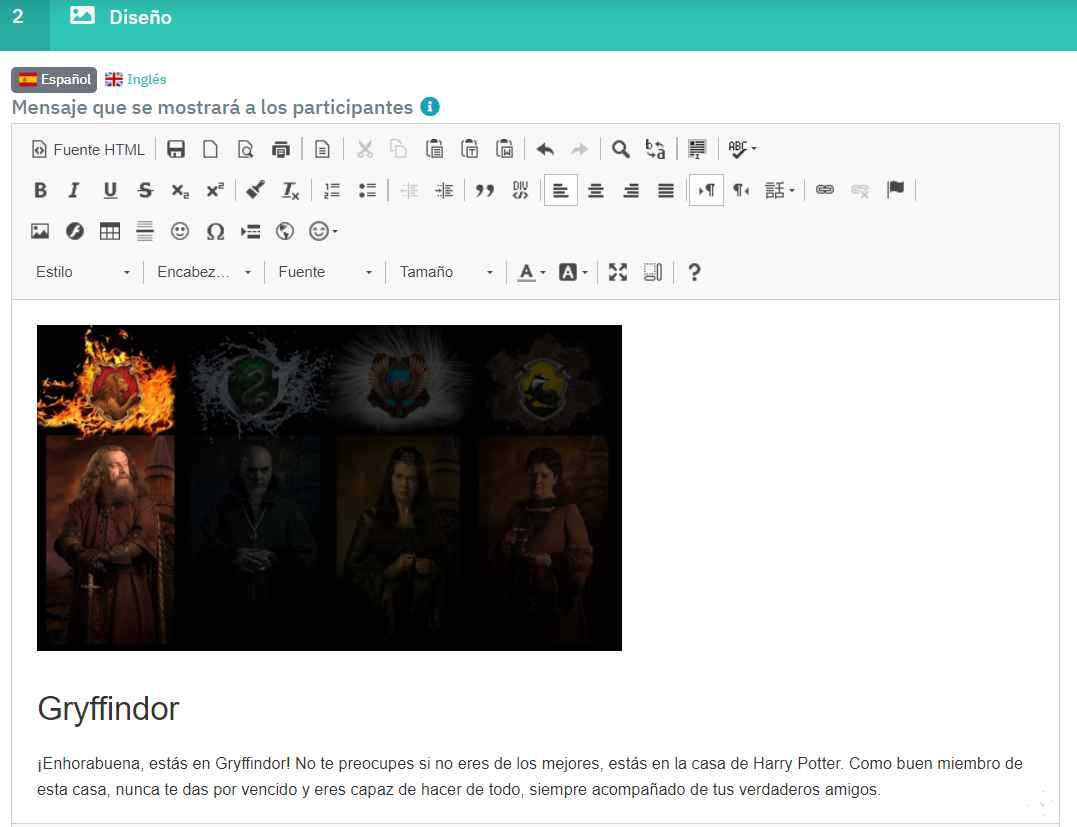
Task: Choose the background color
Action: pos(574,272)
